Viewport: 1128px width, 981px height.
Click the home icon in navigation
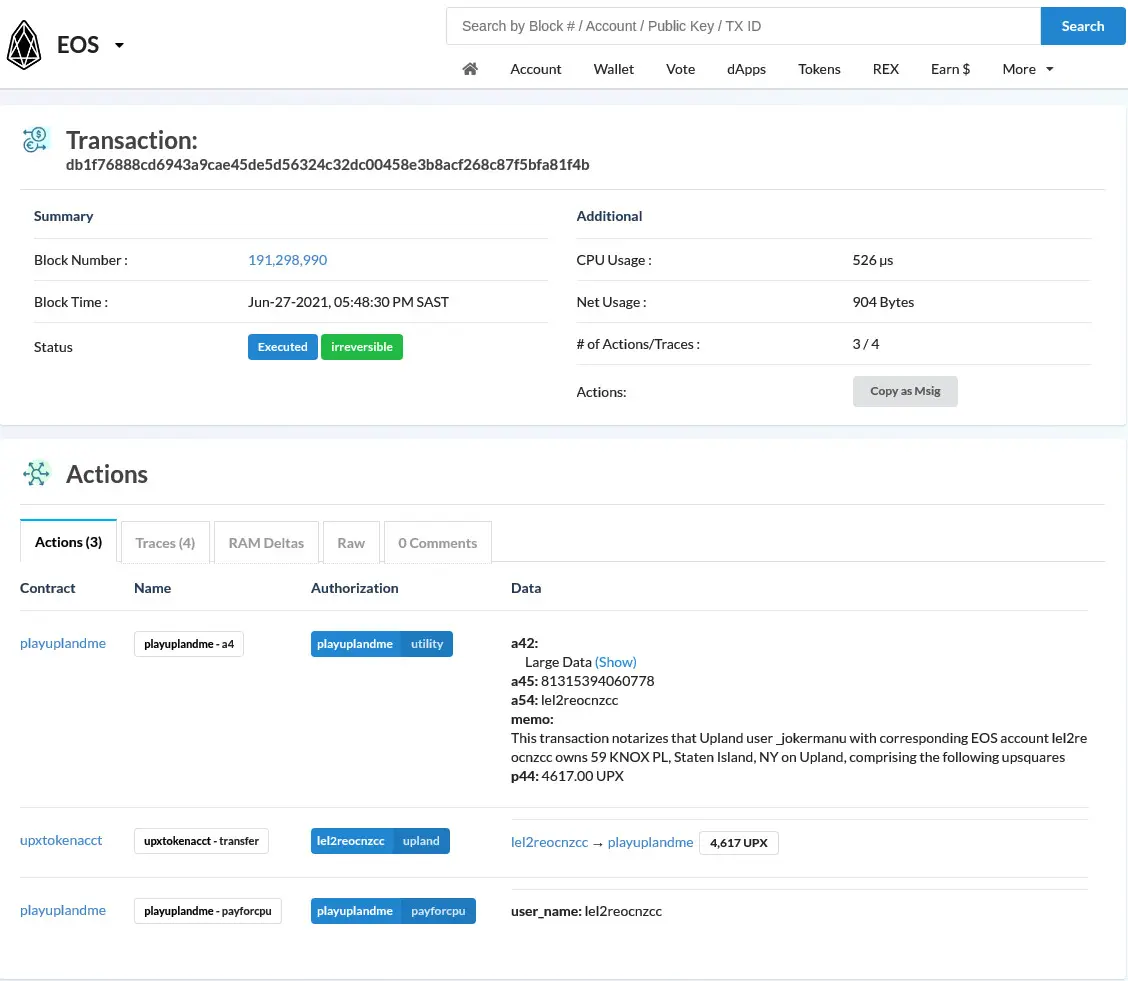[470, 69]
